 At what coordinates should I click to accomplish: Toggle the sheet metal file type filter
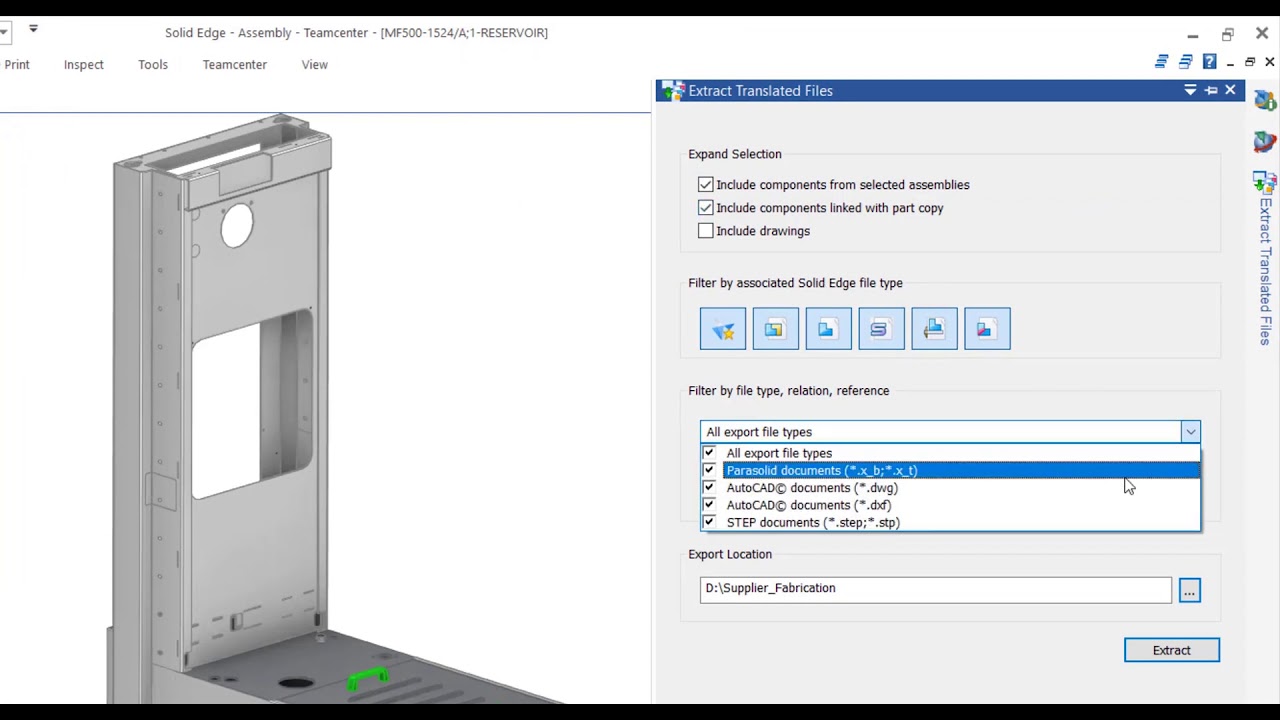tap(881, 329)
